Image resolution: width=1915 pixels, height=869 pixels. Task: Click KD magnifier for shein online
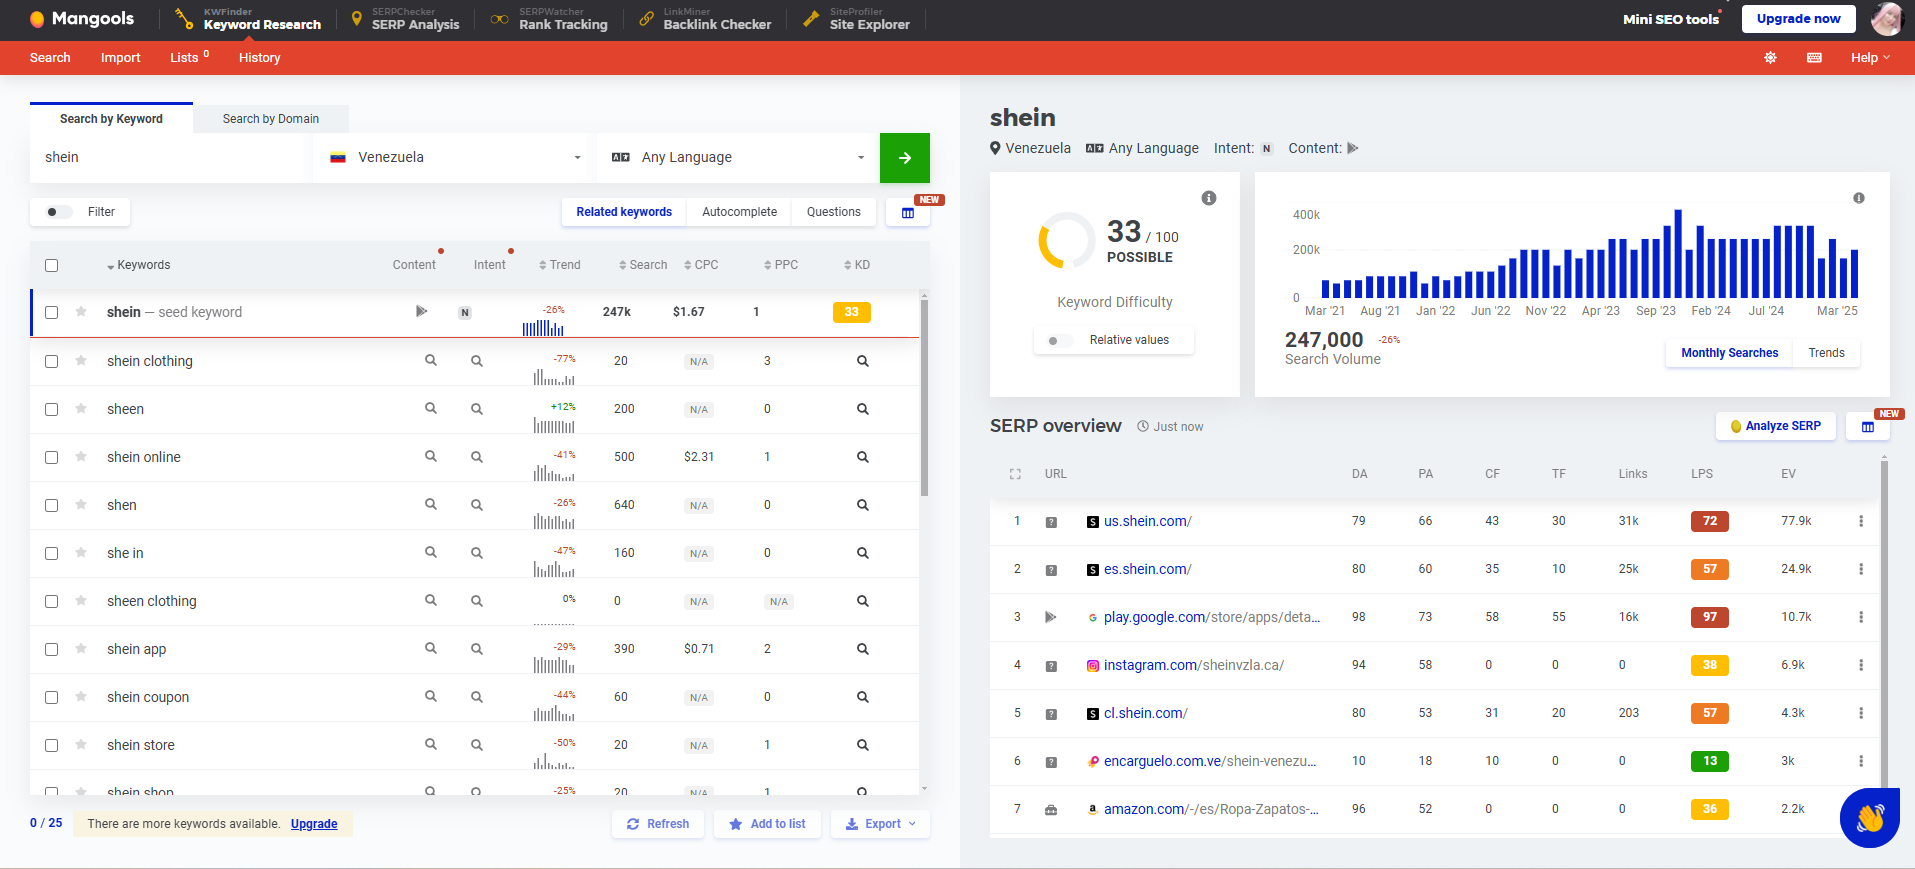[x=862, y=457]
